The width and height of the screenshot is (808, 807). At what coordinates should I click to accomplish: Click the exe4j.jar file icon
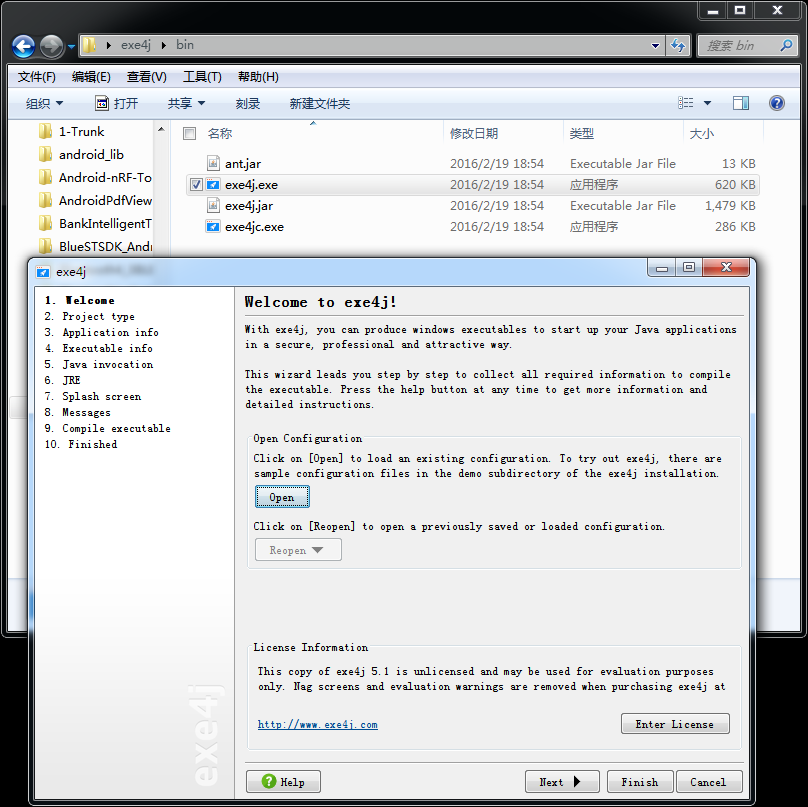coord(213,206)
